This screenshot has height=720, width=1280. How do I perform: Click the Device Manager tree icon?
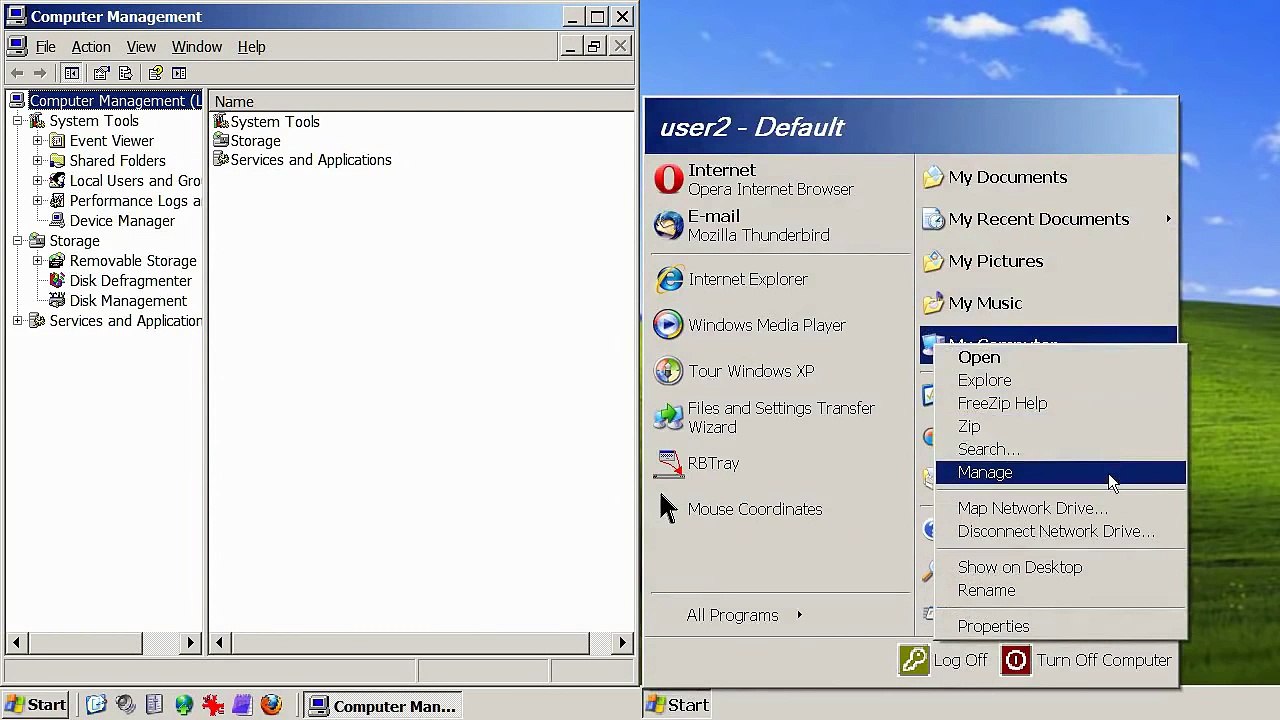click(57, 221)
